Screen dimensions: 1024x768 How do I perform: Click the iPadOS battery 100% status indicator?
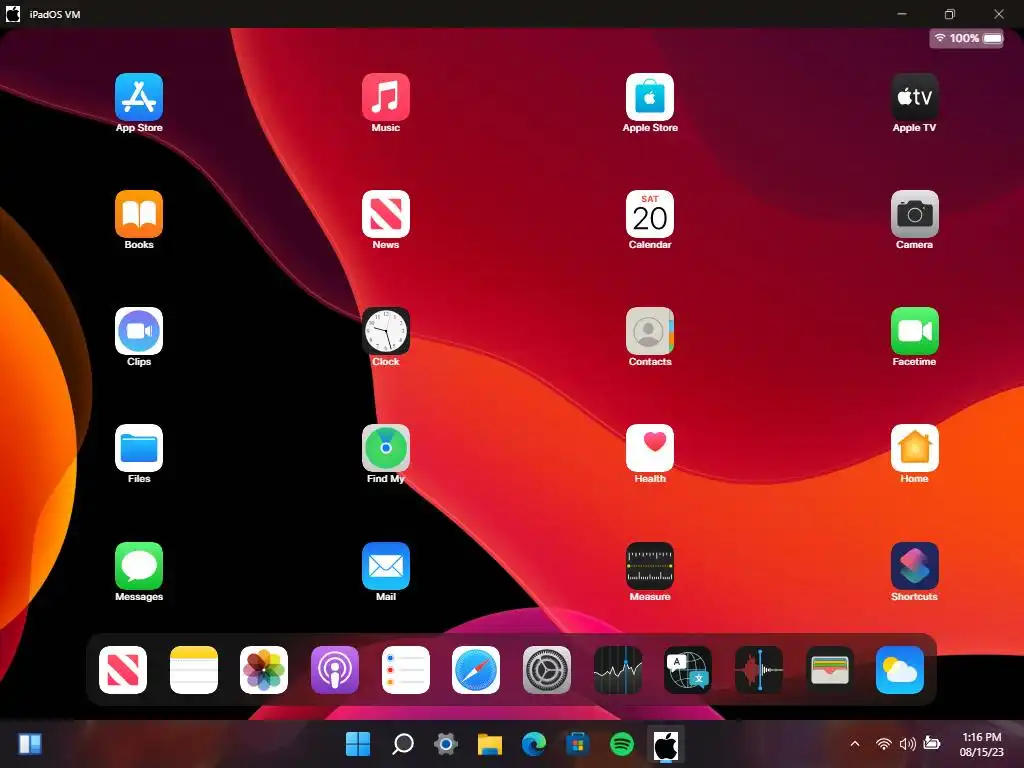pyautogui.click(x=967, y=39)
